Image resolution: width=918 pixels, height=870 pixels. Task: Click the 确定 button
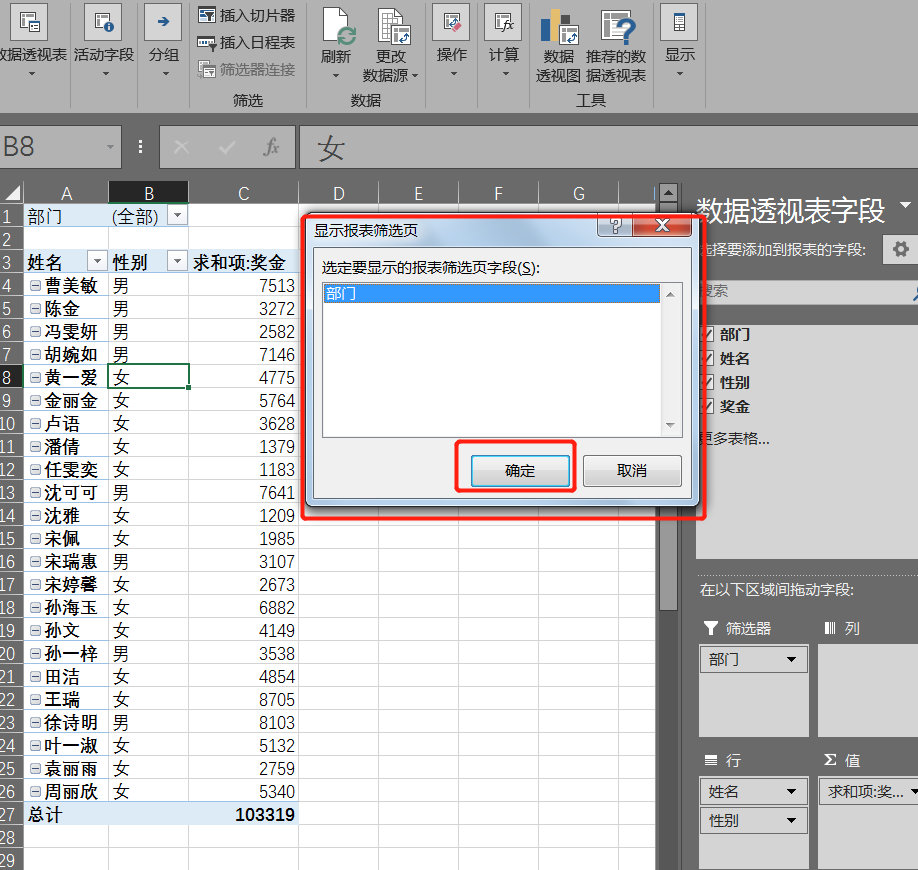(520, 471)
